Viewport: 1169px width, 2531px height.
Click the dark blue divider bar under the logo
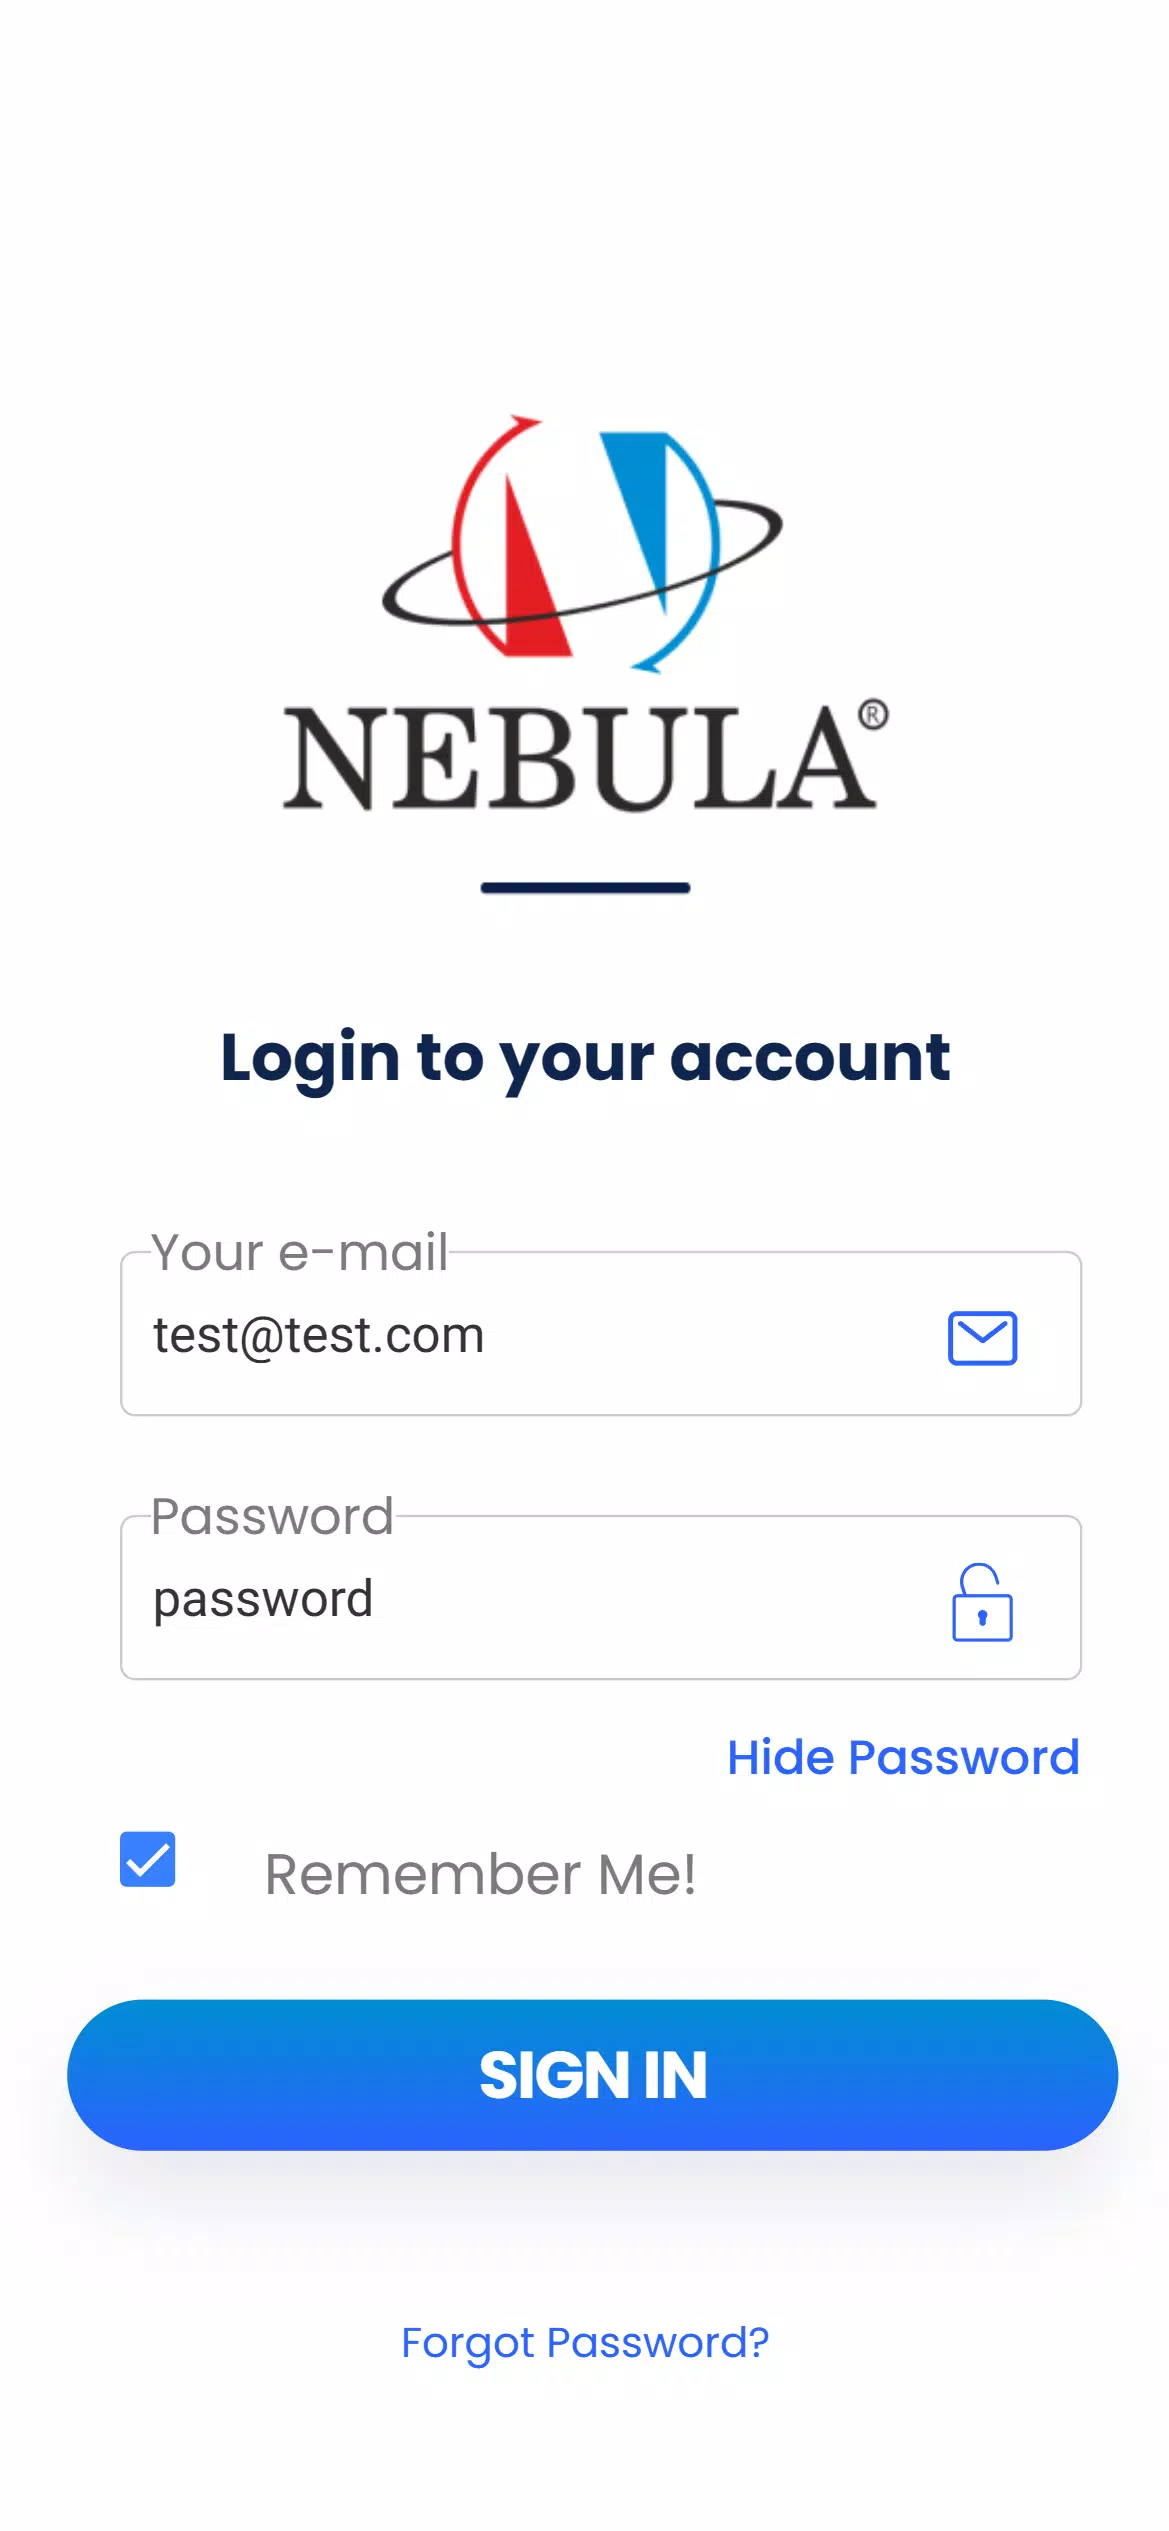pos(585,887)
